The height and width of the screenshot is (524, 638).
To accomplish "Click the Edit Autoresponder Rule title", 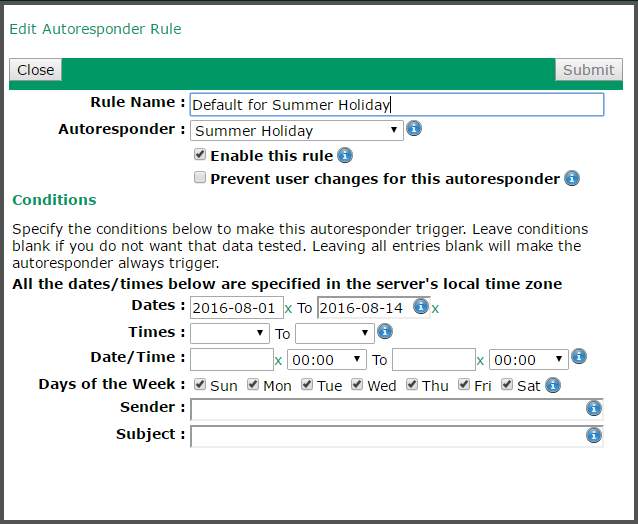I will pos(95,29).
